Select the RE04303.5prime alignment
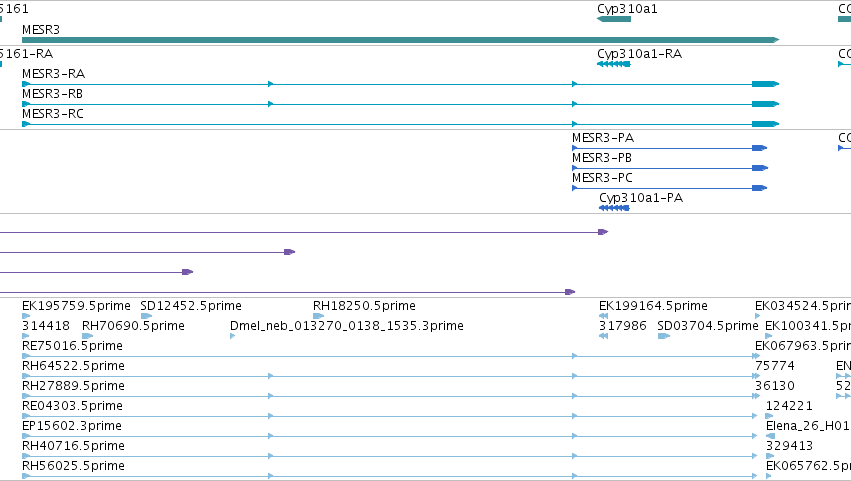The image size is (851, 481). click(x=390, y=416)
